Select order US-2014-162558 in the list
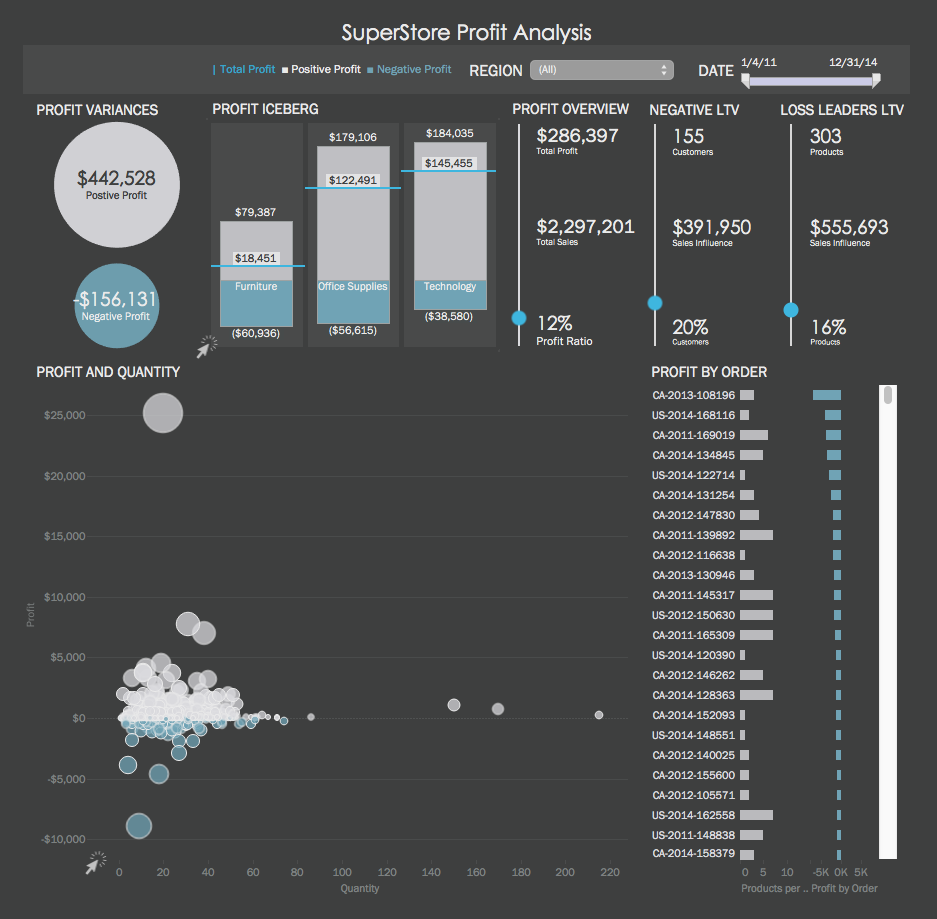The height and width of the screenshot is (919, 937). coord(693,815)
